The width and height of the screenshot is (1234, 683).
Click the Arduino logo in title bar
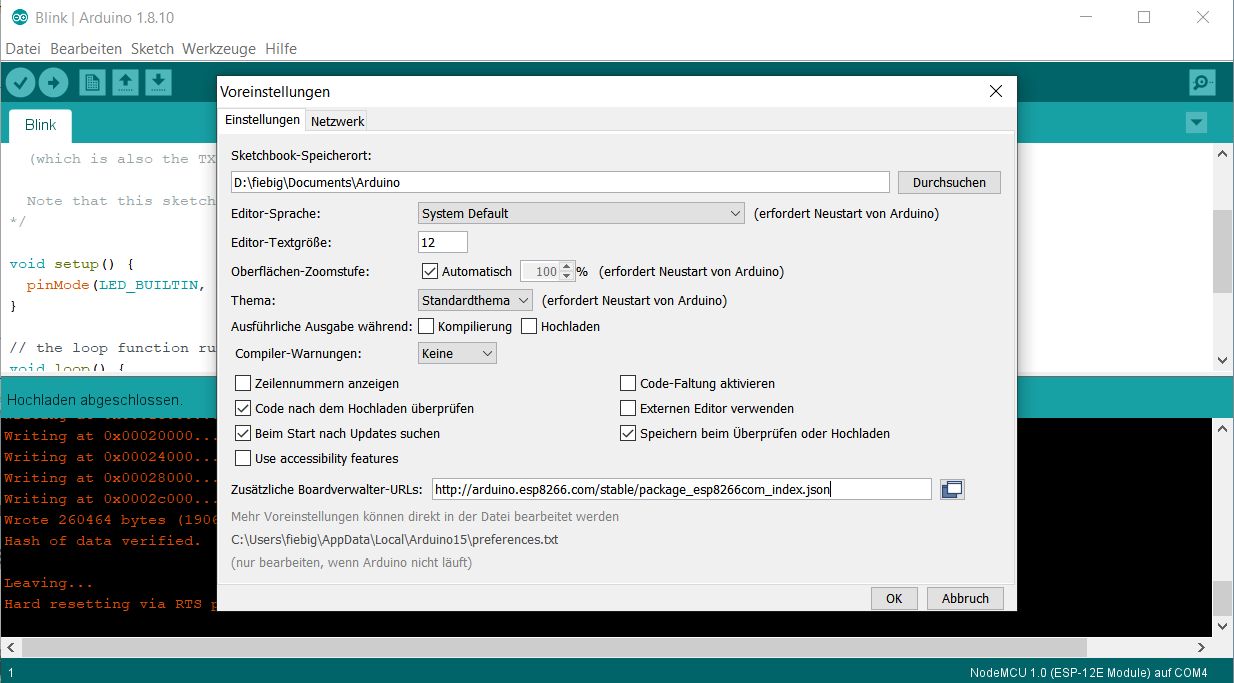[x=19, y=17]
